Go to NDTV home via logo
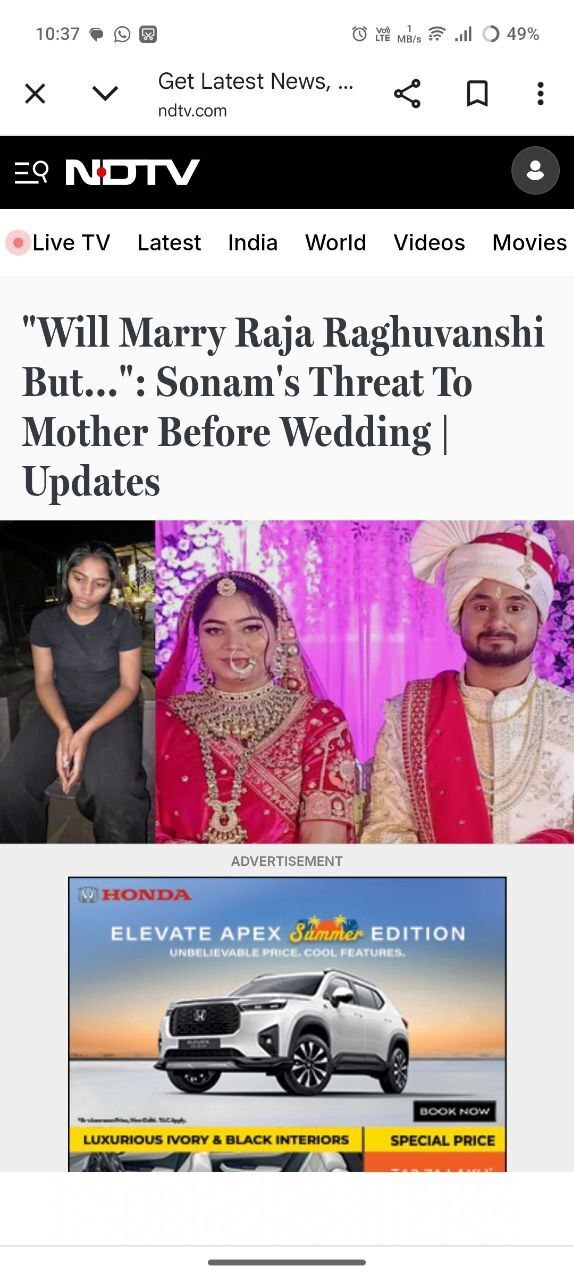The height and width of the screenshot is (1280, 574). click(132, 172)
